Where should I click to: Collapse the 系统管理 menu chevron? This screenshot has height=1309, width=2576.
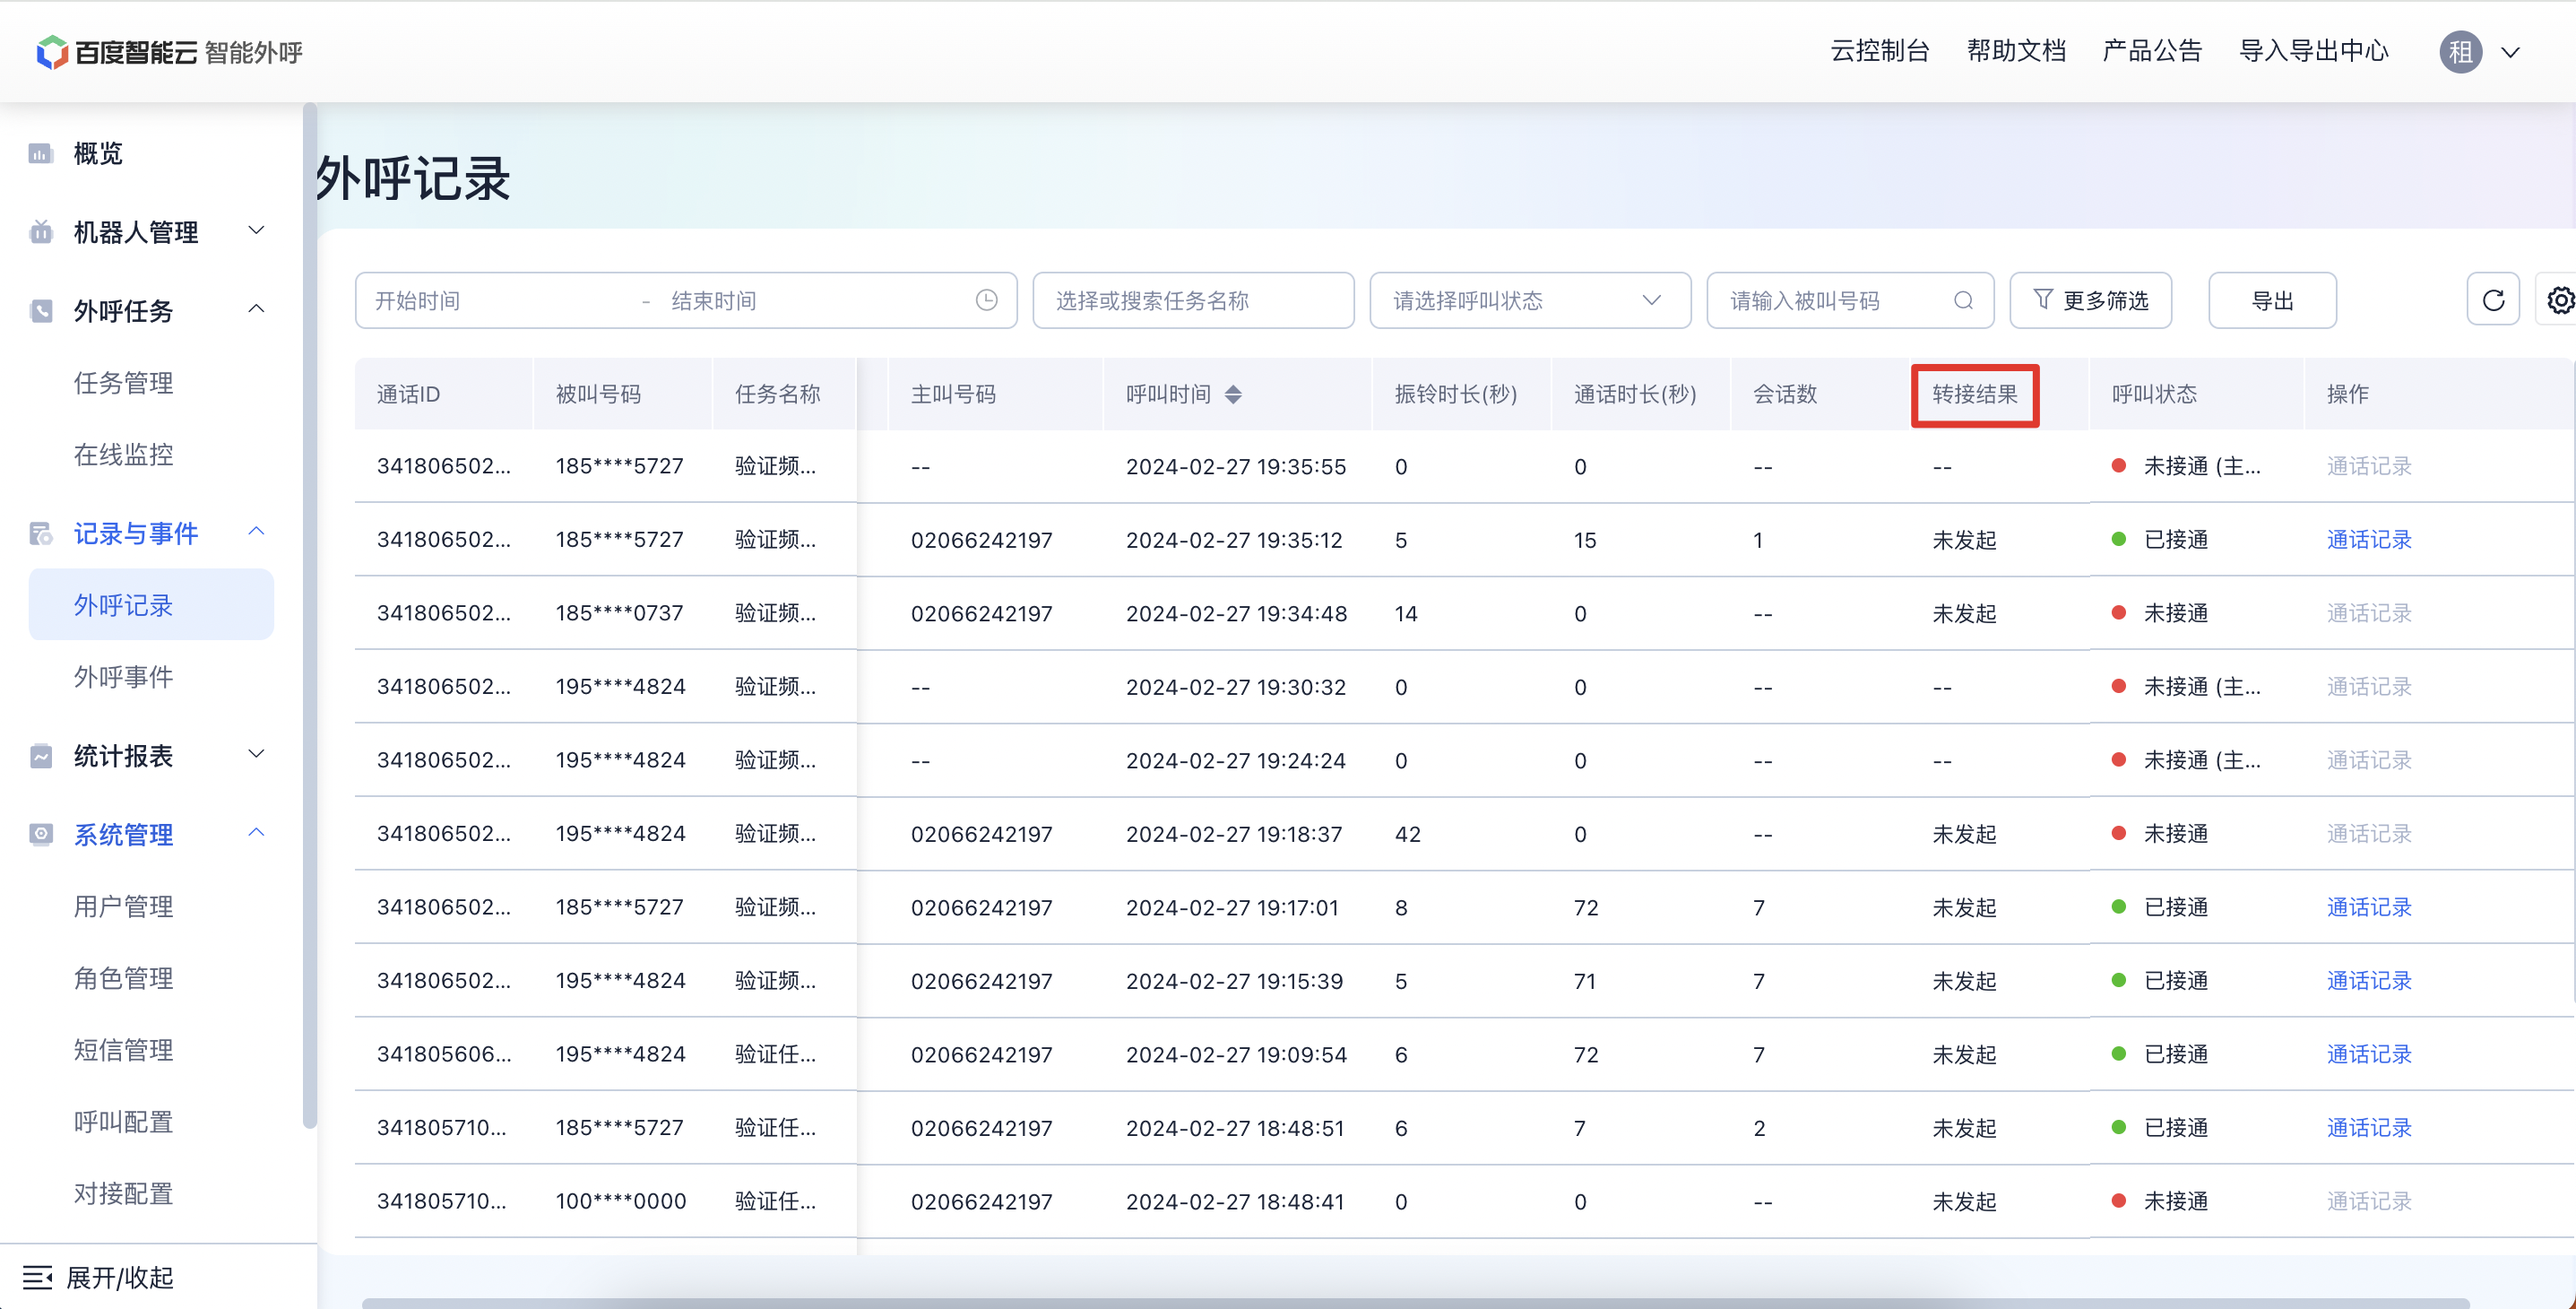click(256, 833)
